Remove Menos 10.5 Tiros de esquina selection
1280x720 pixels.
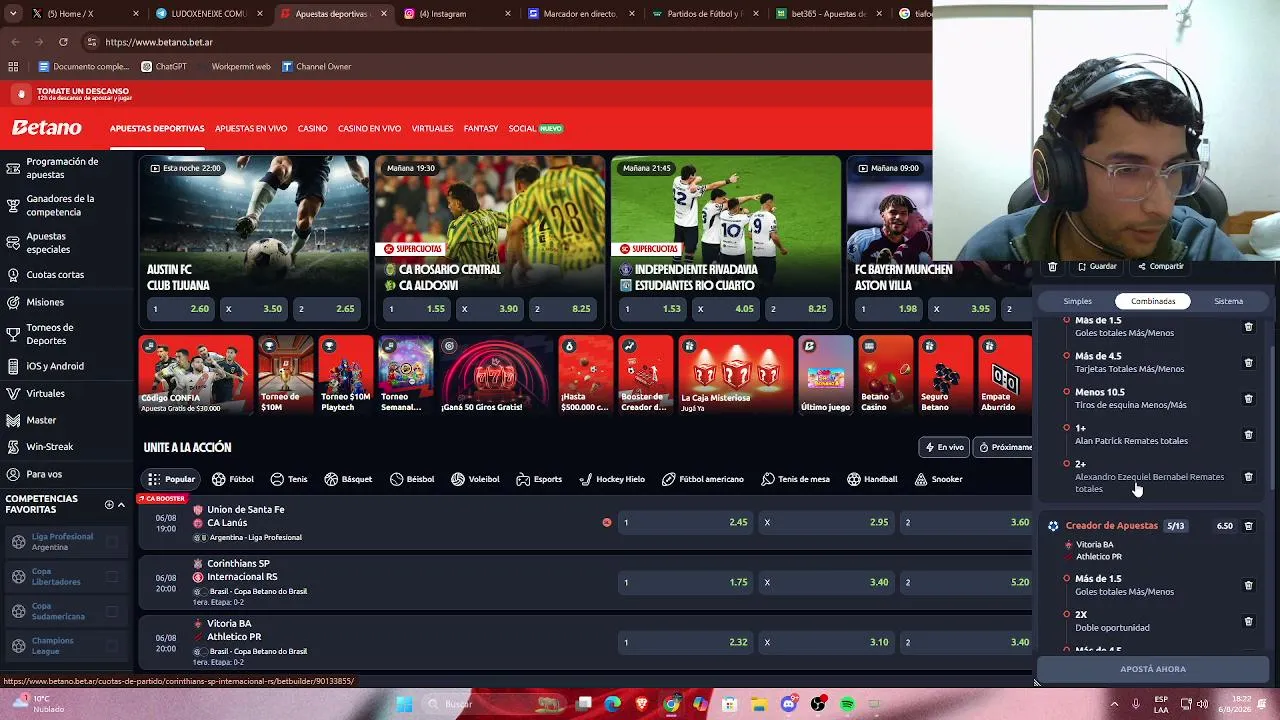click(x=1248, y=399)
